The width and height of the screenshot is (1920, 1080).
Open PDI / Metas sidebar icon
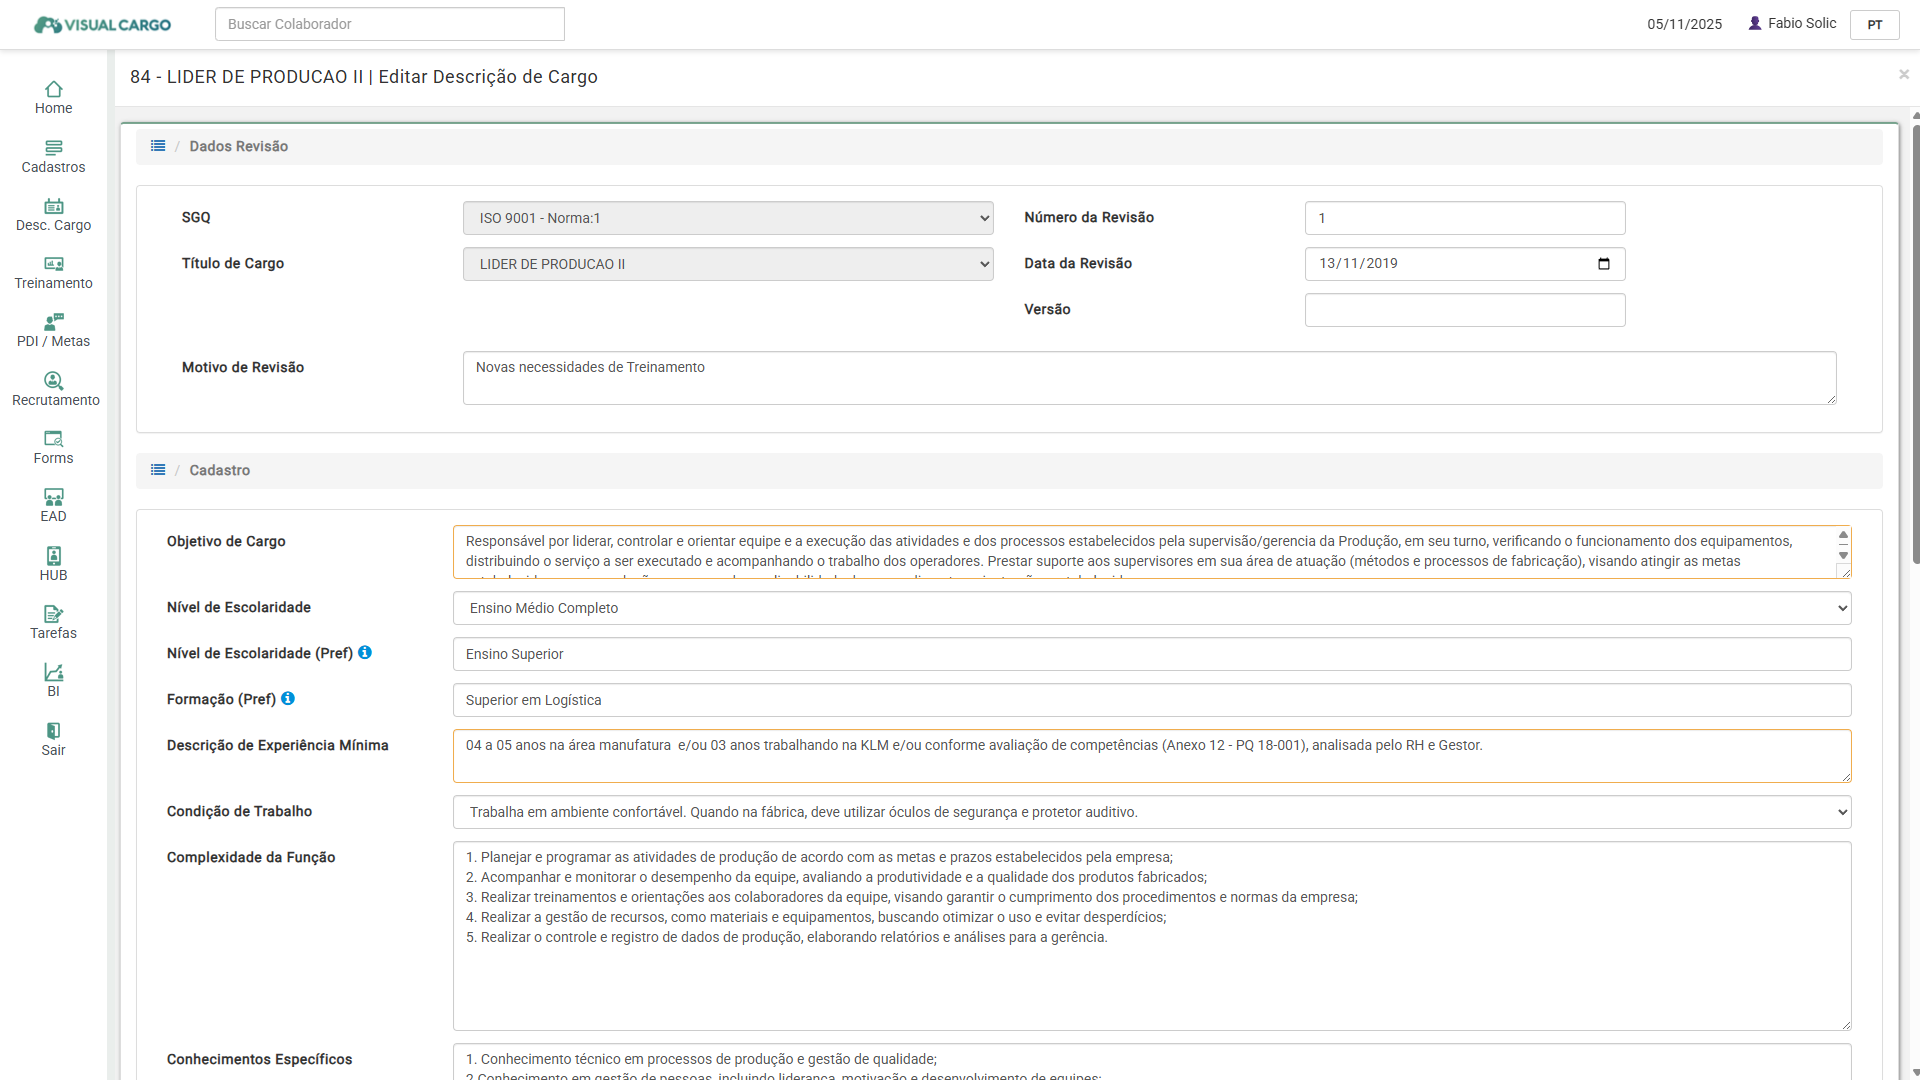point(53,323)
